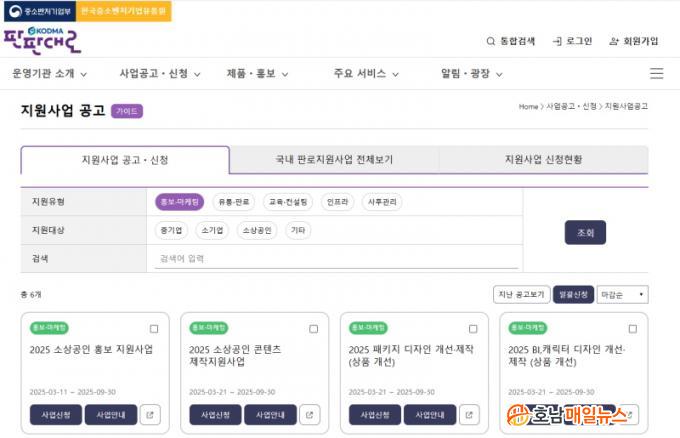Open the 마감순 sort dropdown

click(x=622, y=294)
